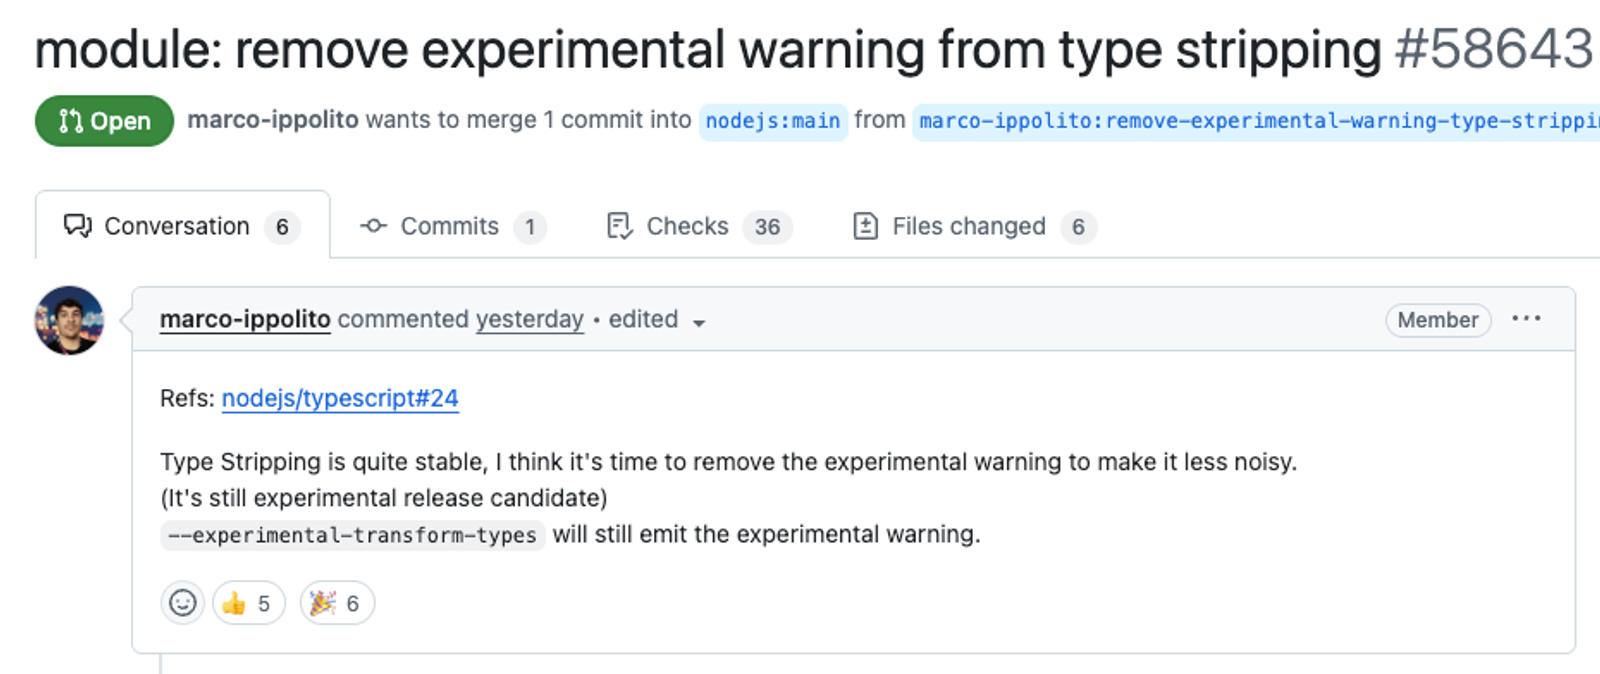Toggle the thumbs up reaction

[x=248, y=603]
